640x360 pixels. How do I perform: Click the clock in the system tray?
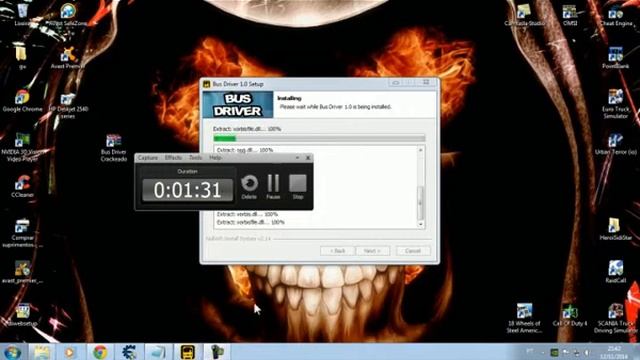coord(614,352)
